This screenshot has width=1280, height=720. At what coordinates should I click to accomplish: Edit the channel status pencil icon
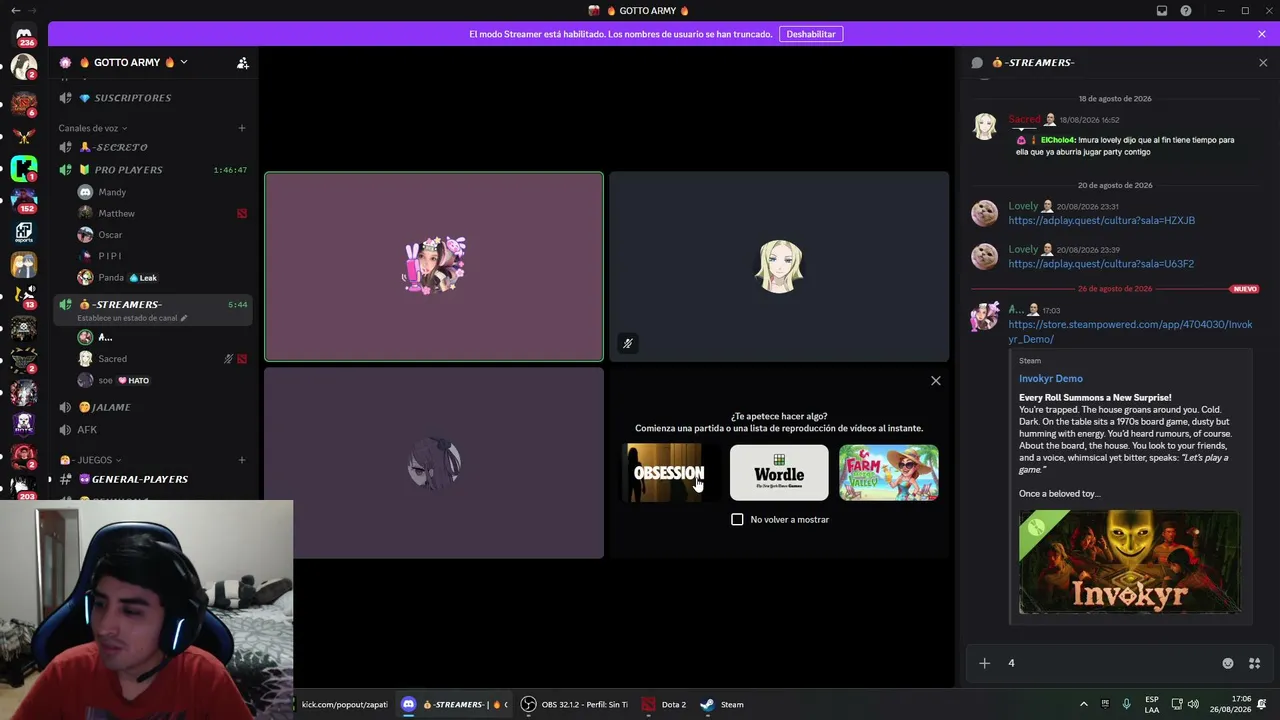click(x=183, y=318)
